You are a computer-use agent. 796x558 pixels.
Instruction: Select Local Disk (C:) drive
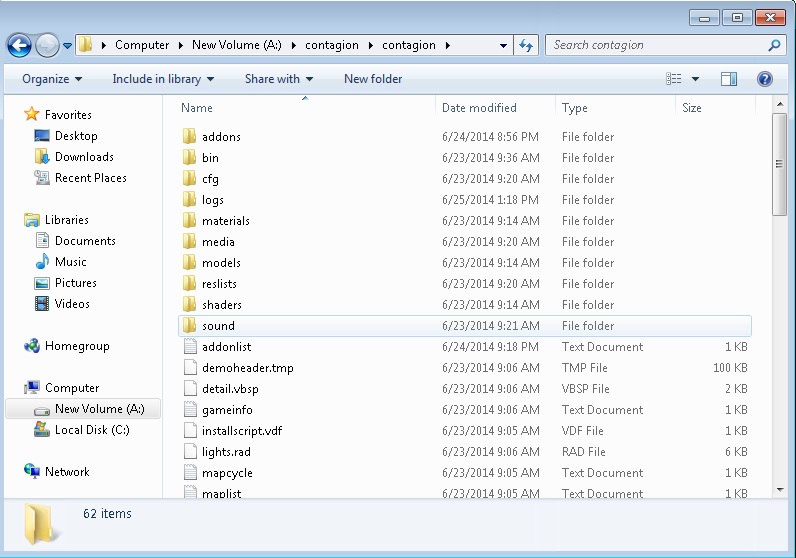click(92, 430)
